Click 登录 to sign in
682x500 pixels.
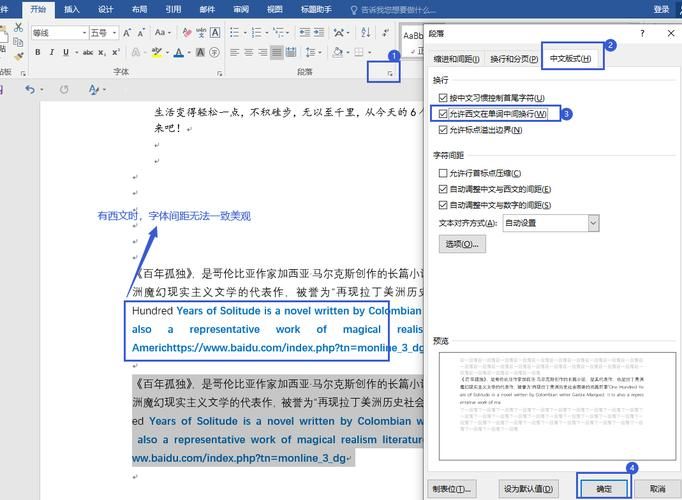point(661,9)
